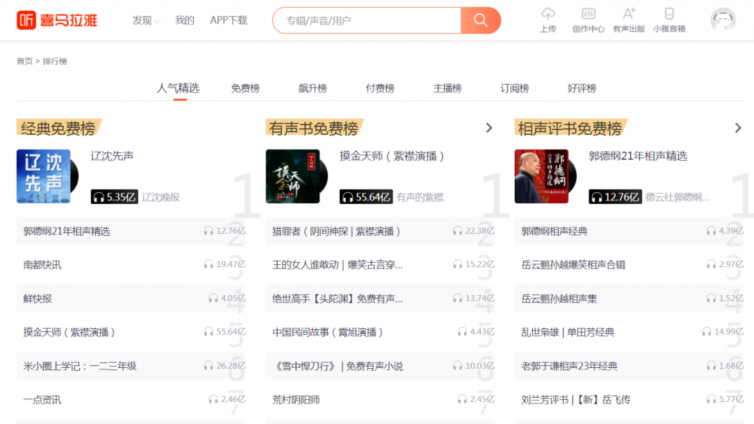Viewport: 754px width, 424px height.
Task: Open top-ranked 摸金天师（紫襟演播）title
Action: coord(392,156)
